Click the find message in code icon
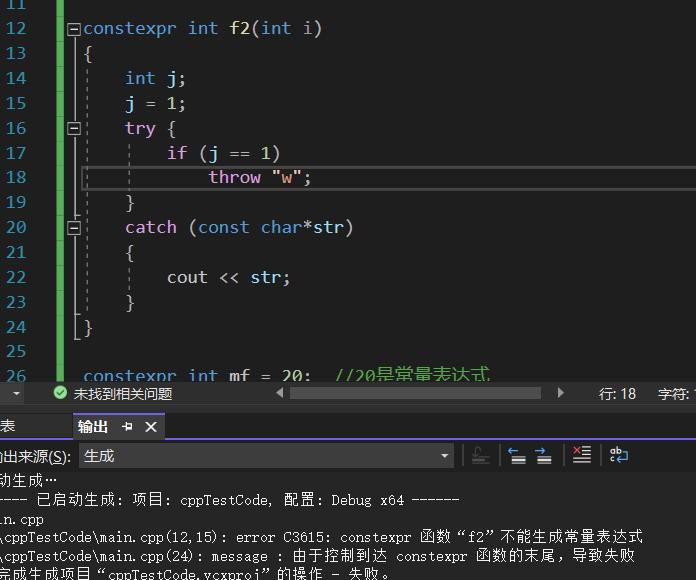Viewport: 696px width, 580px height. tap(481, 456)
